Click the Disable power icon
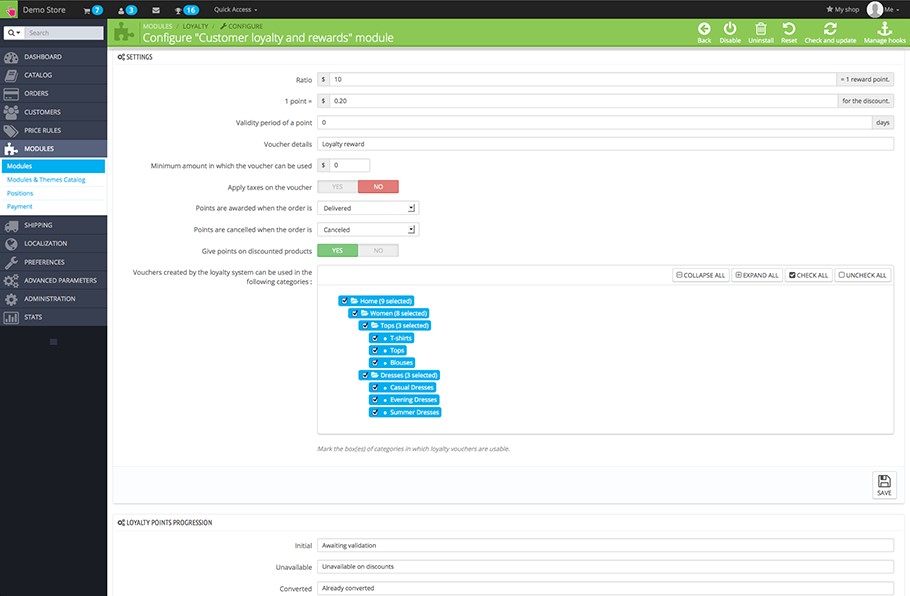The height and width of the screenshot is (596, 910). coord(730,28)
